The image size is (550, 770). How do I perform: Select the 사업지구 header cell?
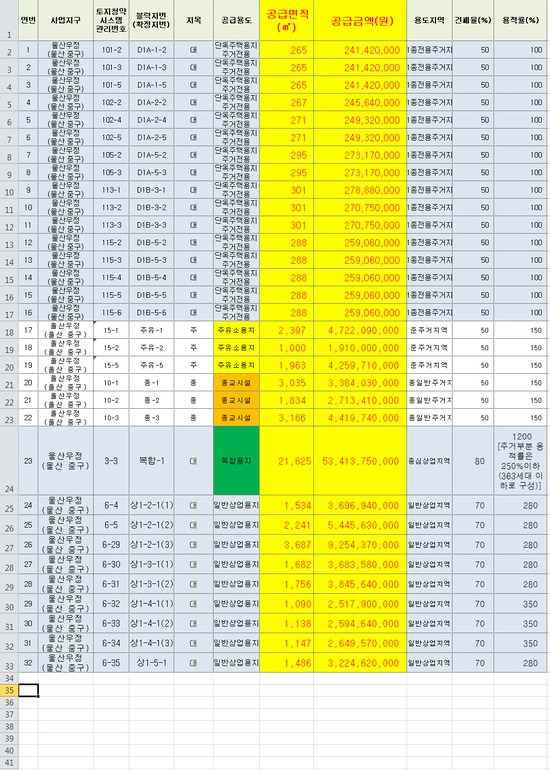(66, 20)
